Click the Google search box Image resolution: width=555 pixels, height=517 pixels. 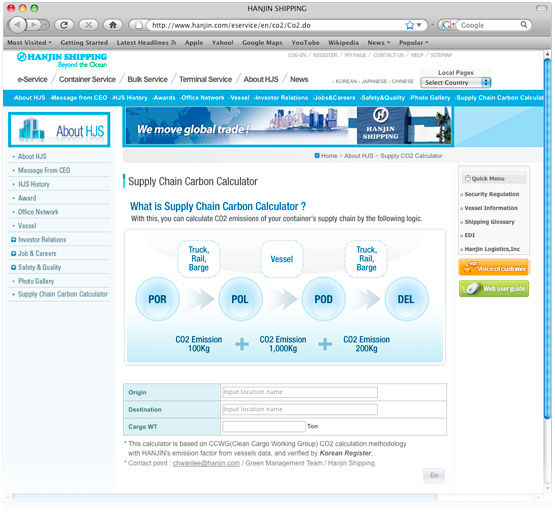[488, 25]
